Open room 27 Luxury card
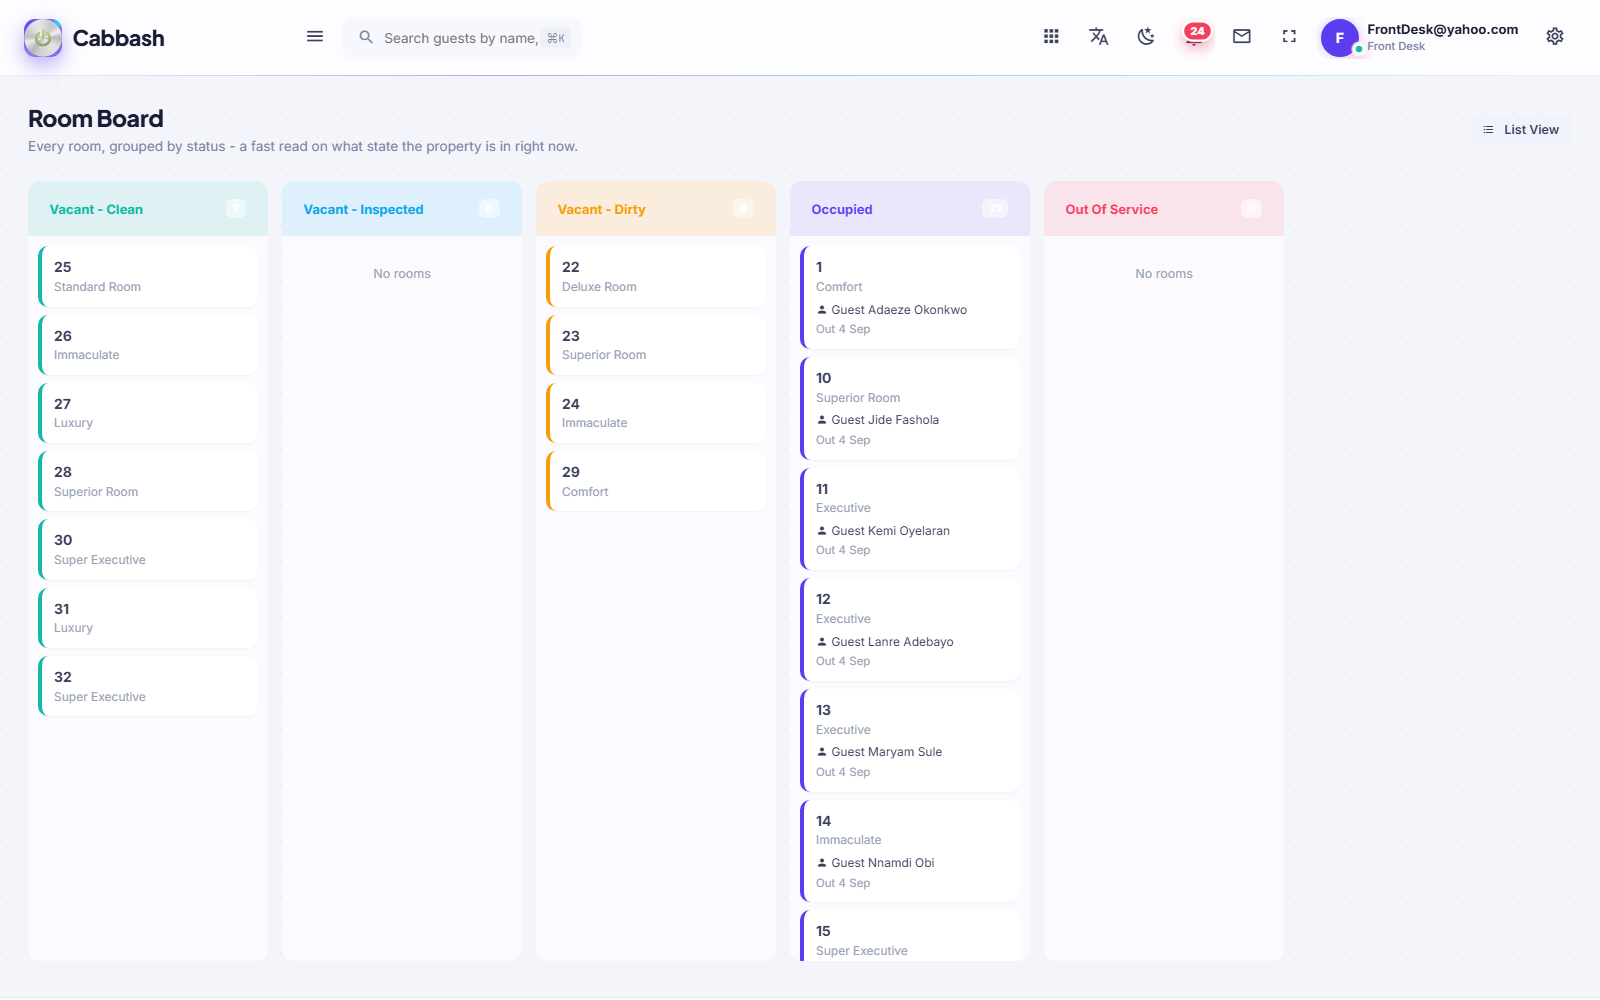The width and height of the screenshot is (1600, 1000). (148, 413)
